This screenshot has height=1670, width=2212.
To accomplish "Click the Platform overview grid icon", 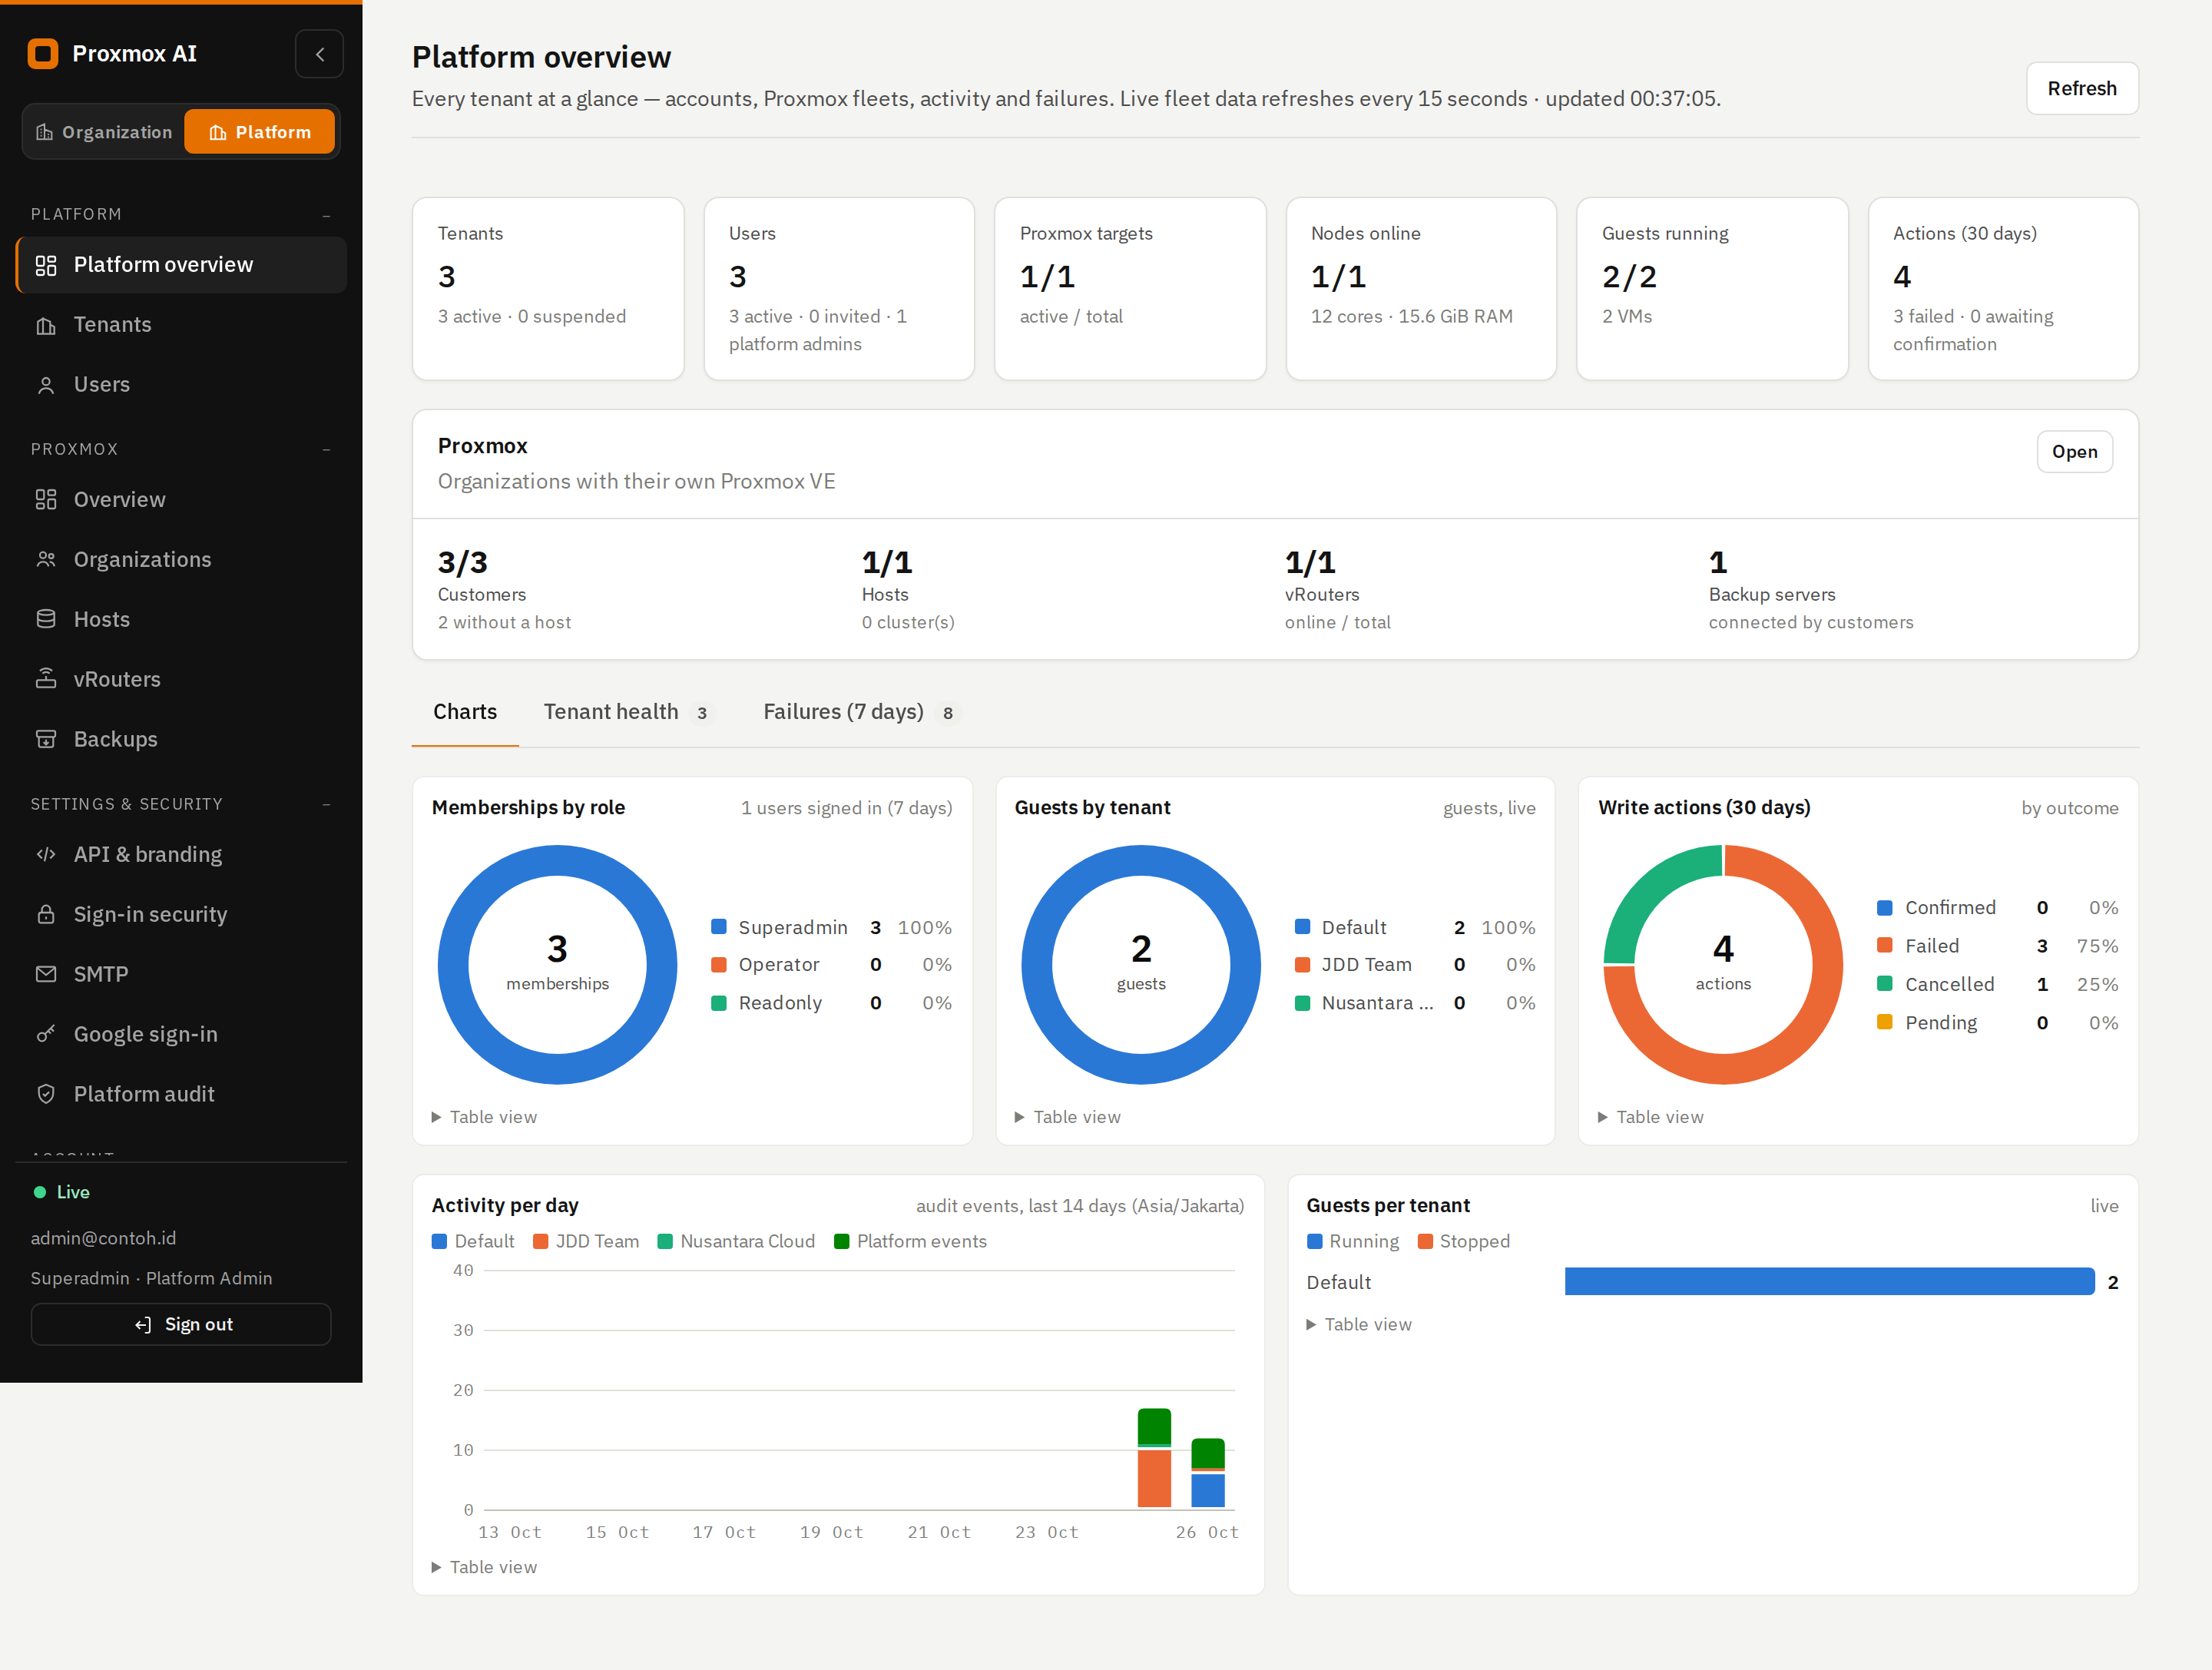I will click(x=46, y=265).
